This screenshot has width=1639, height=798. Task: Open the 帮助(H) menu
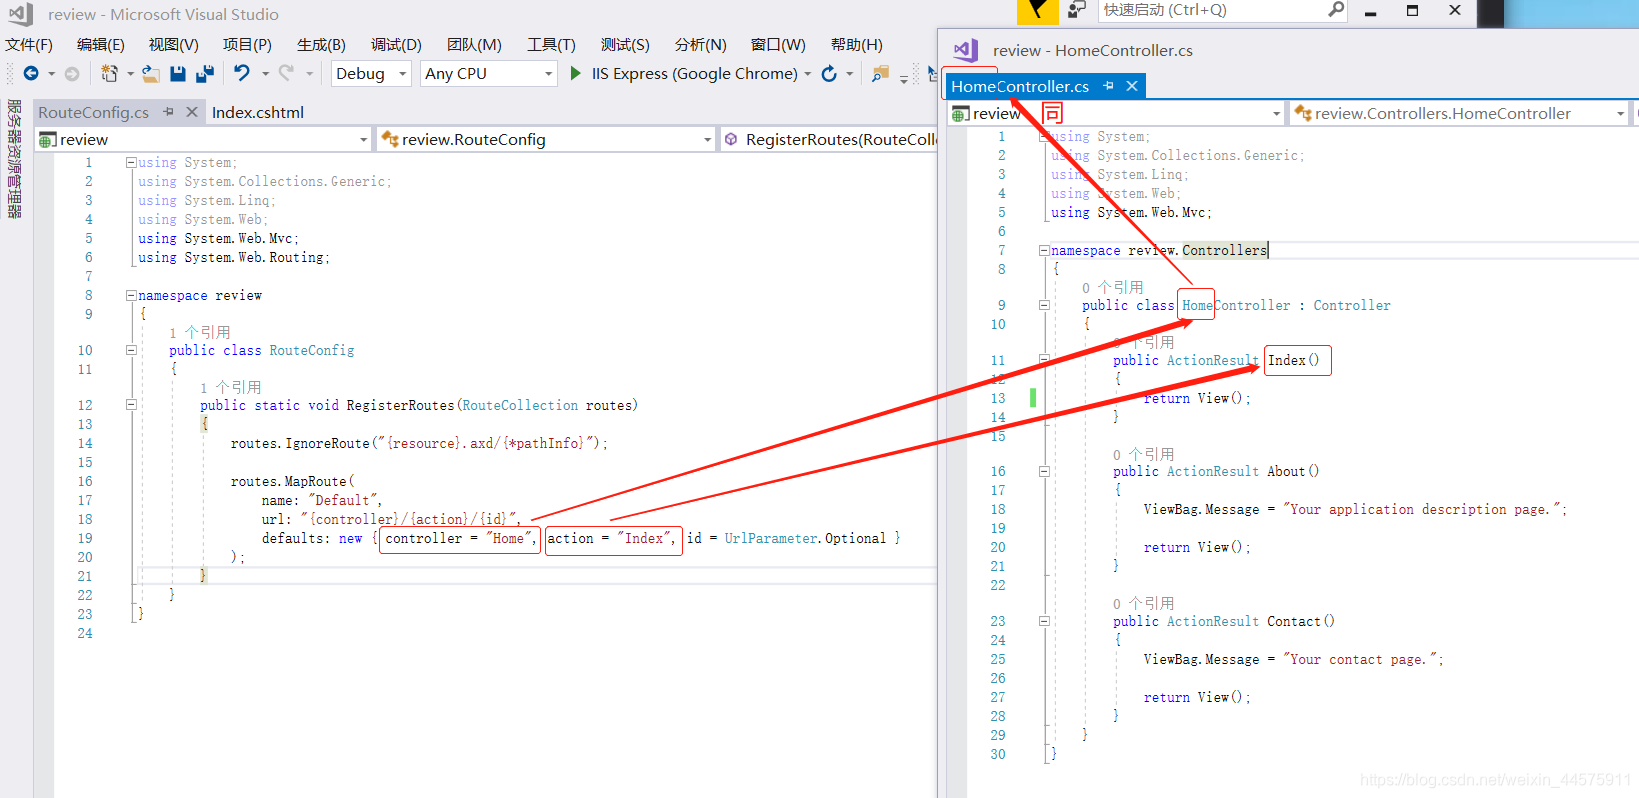point(857,45)
